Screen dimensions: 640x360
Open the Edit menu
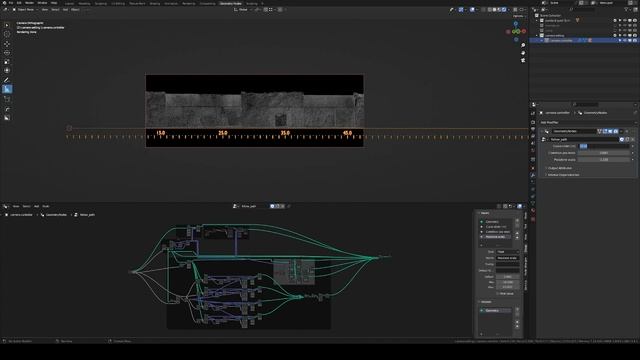coord(19,3)
